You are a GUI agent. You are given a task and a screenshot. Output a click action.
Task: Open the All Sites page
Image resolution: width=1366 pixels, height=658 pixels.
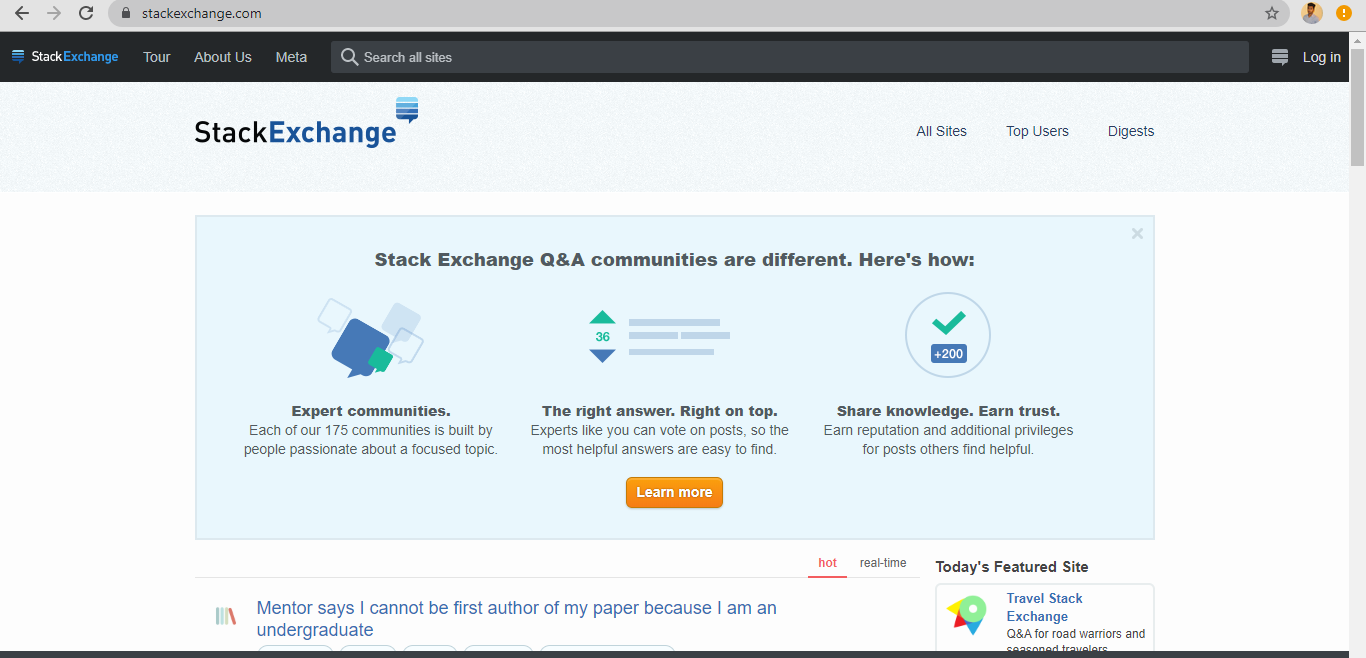click(x=942, y=131)
